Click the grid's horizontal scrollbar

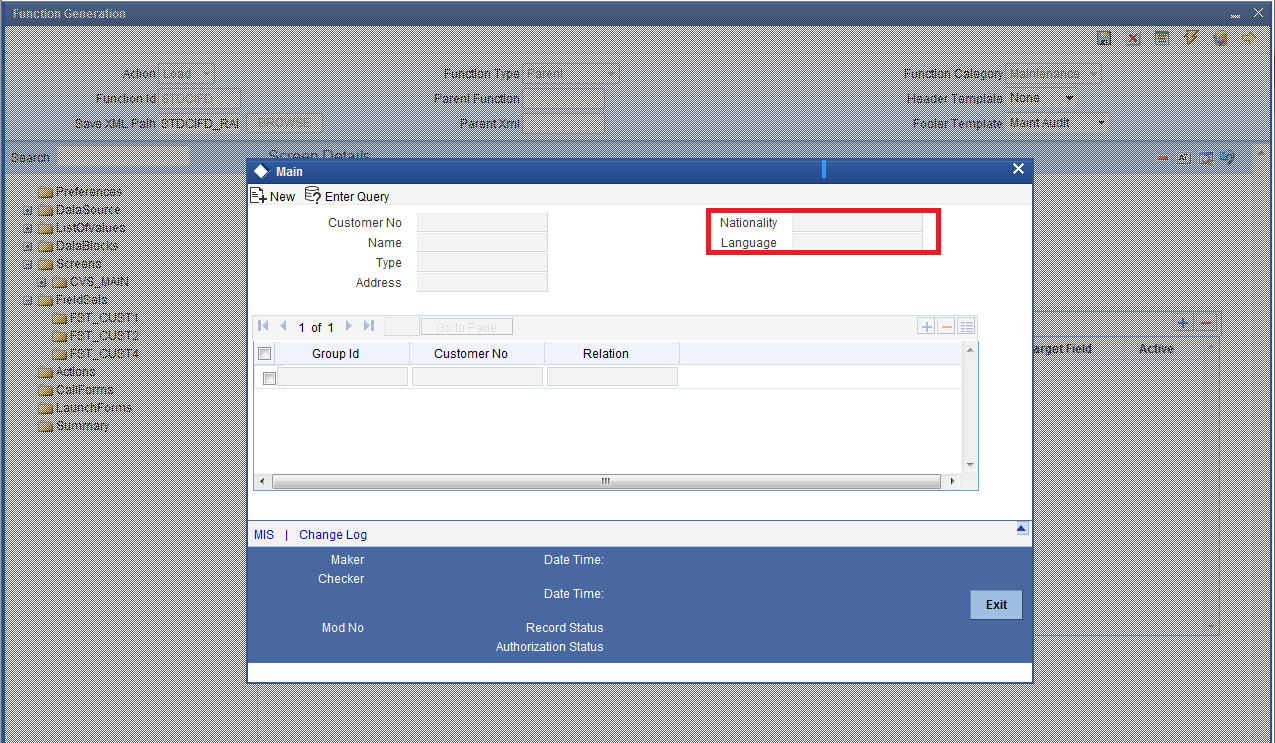tap(605, 481)
